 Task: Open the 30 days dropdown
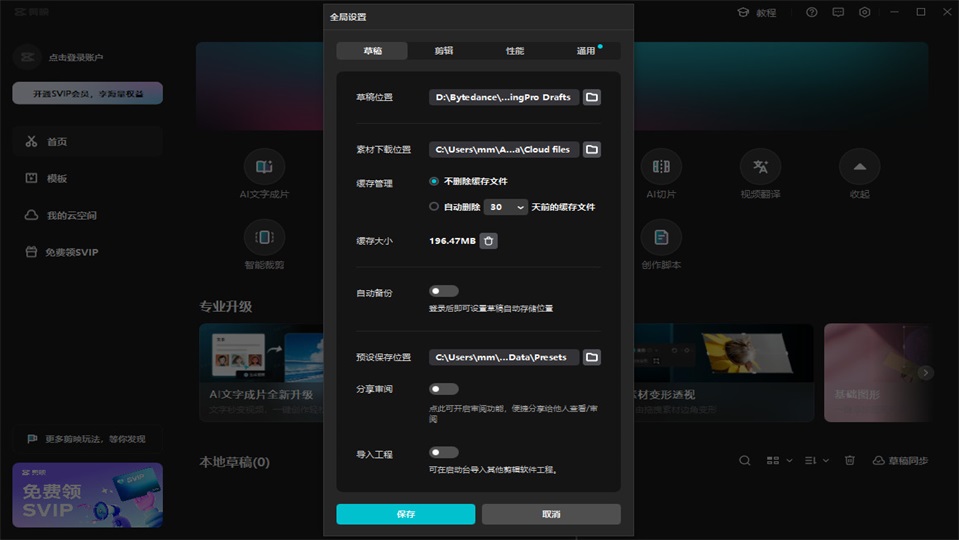click(x=506, y=207)
